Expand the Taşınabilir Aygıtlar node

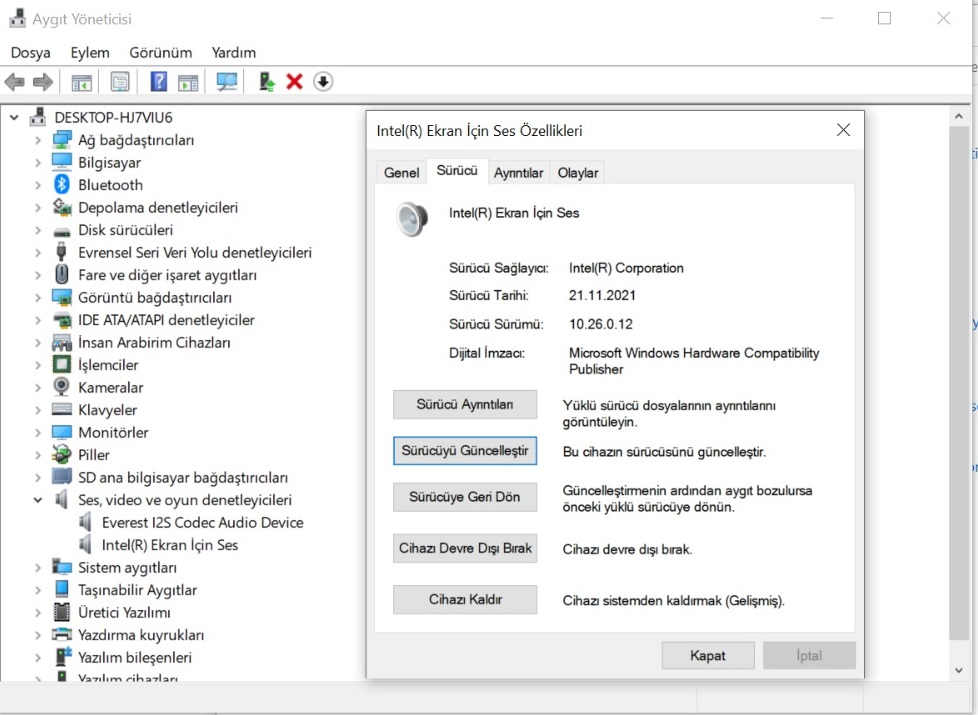click(x=37, y=590)
